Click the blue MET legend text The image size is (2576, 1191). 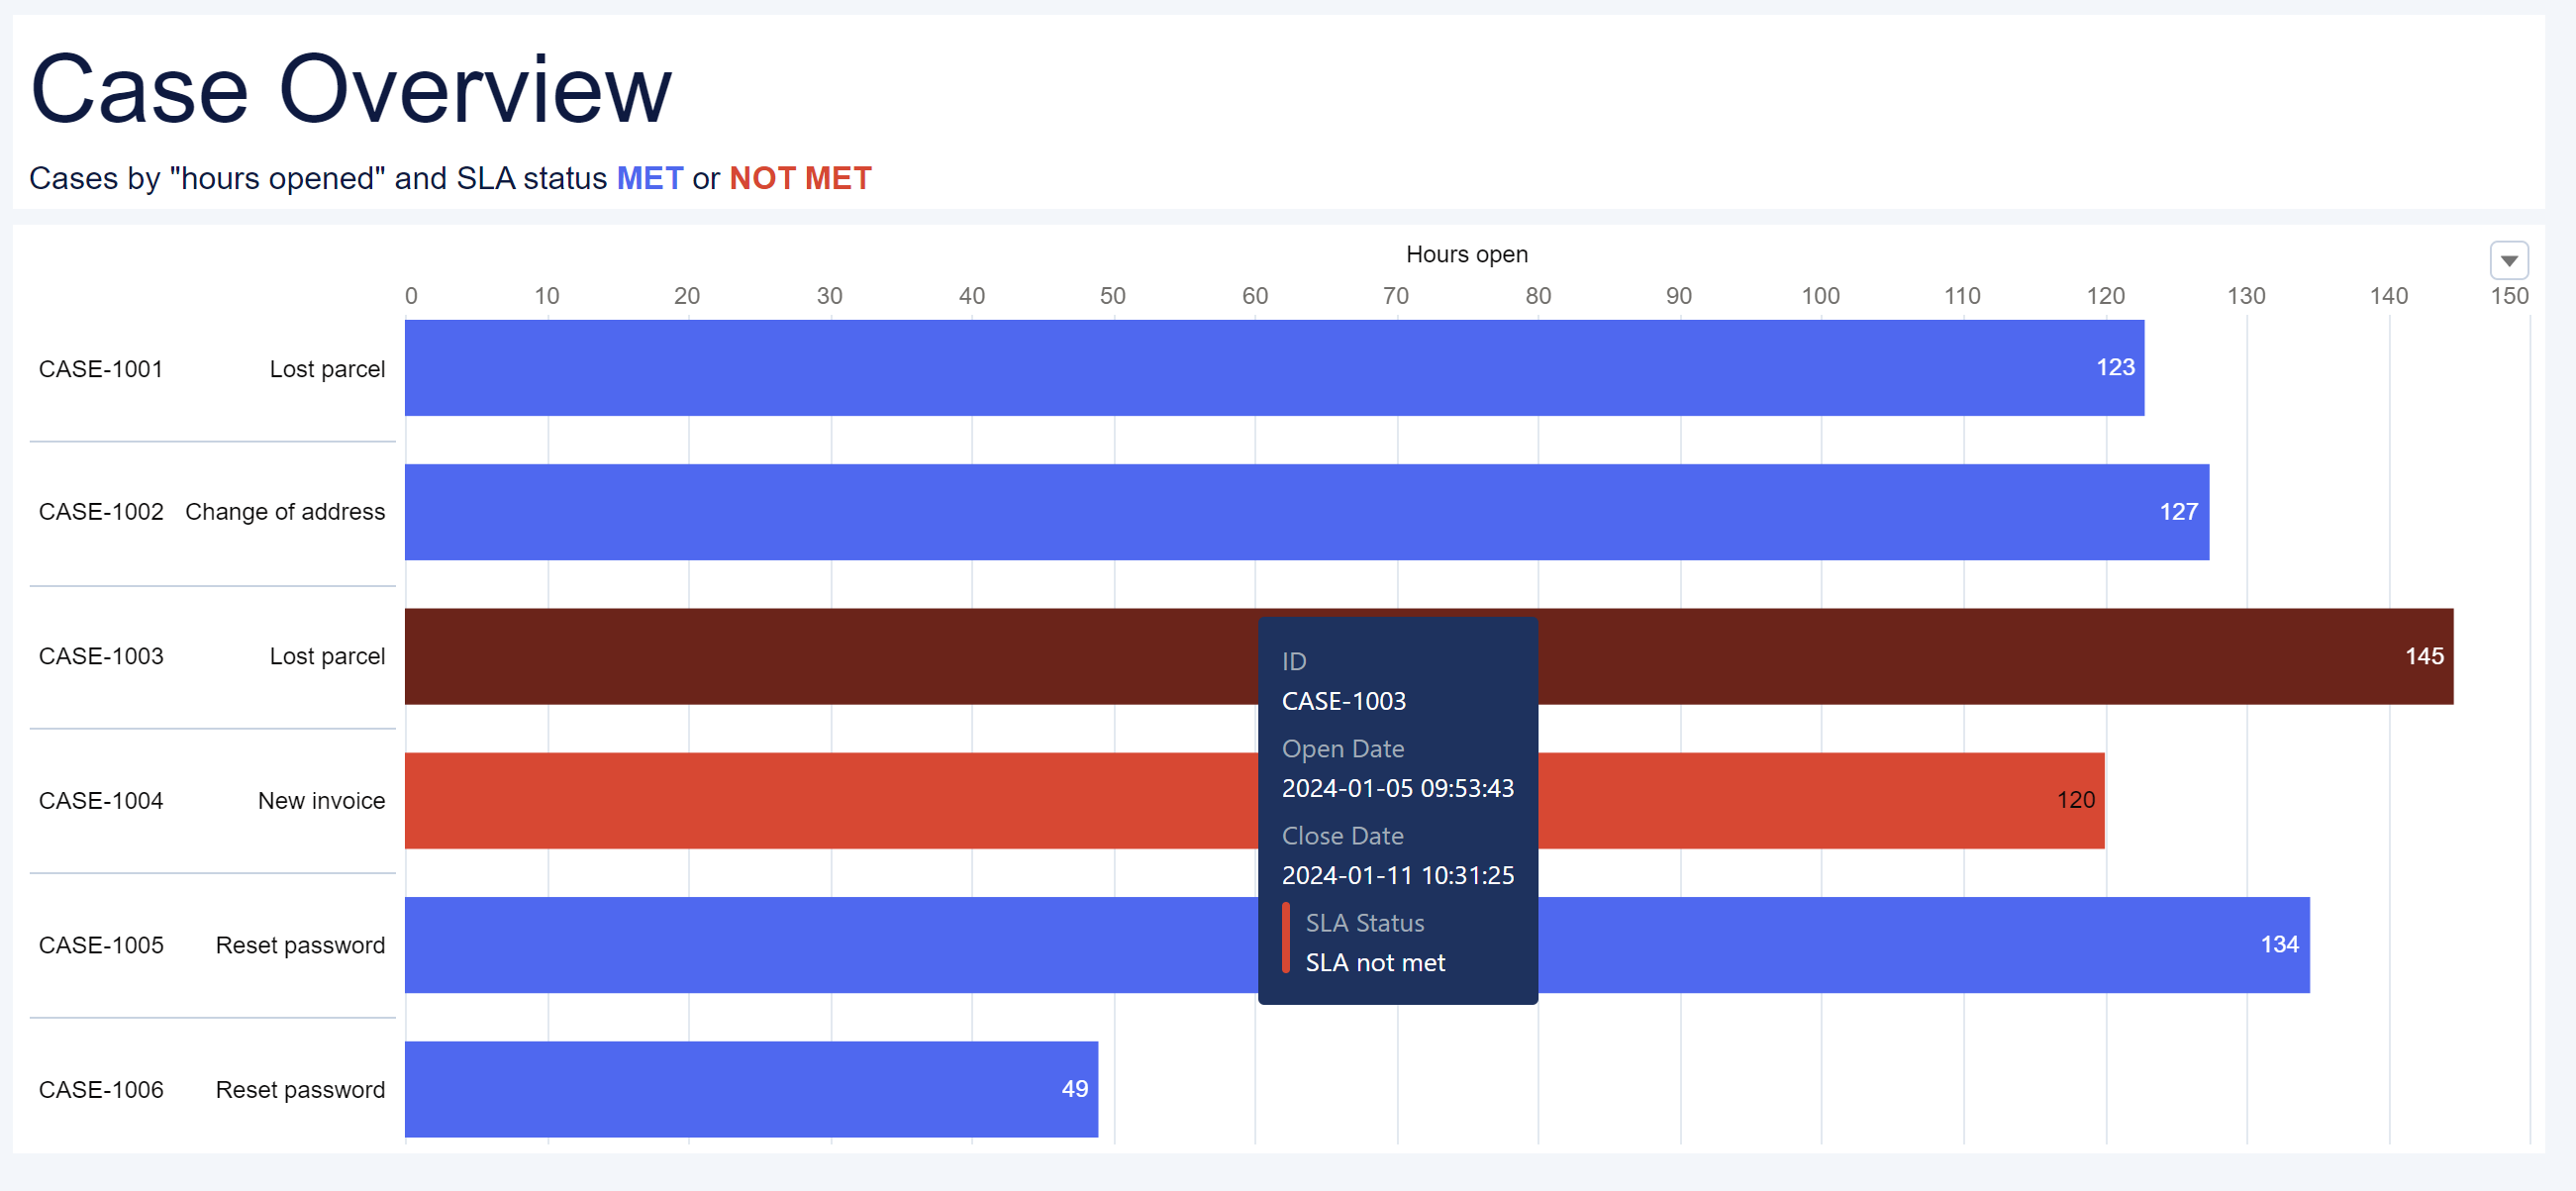pyautogui.click(x=649, y=178)
